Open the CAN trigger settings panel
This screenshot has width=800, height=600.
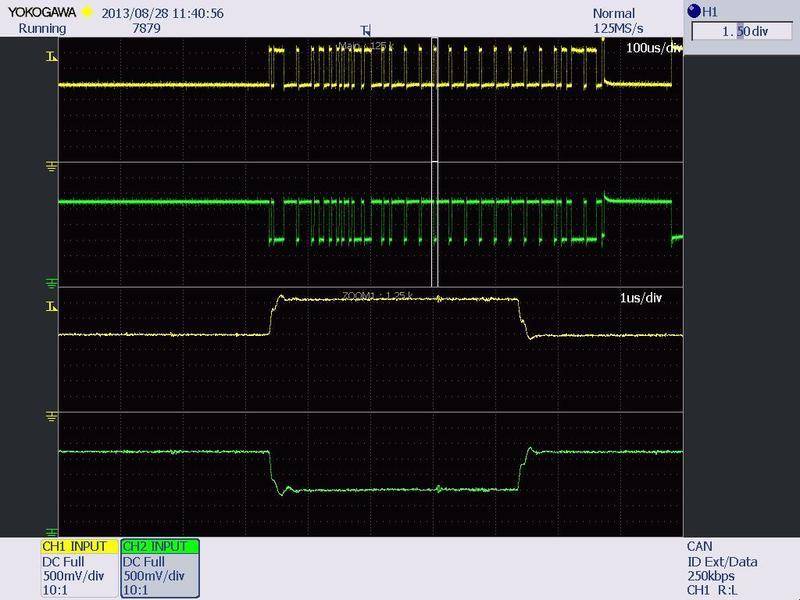(x=699, y=547)
